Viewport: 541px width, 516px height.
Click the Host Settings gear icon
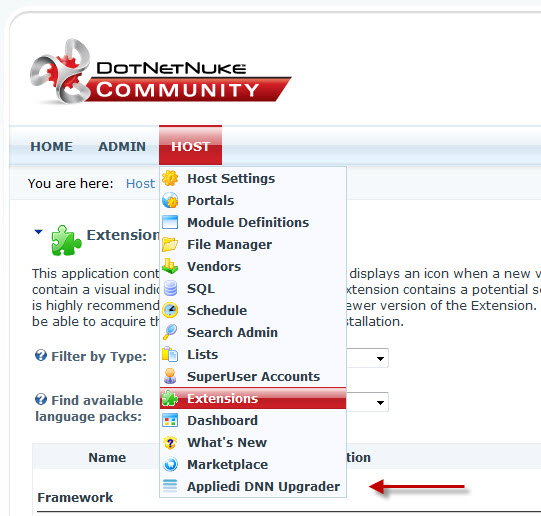(170, 178)
